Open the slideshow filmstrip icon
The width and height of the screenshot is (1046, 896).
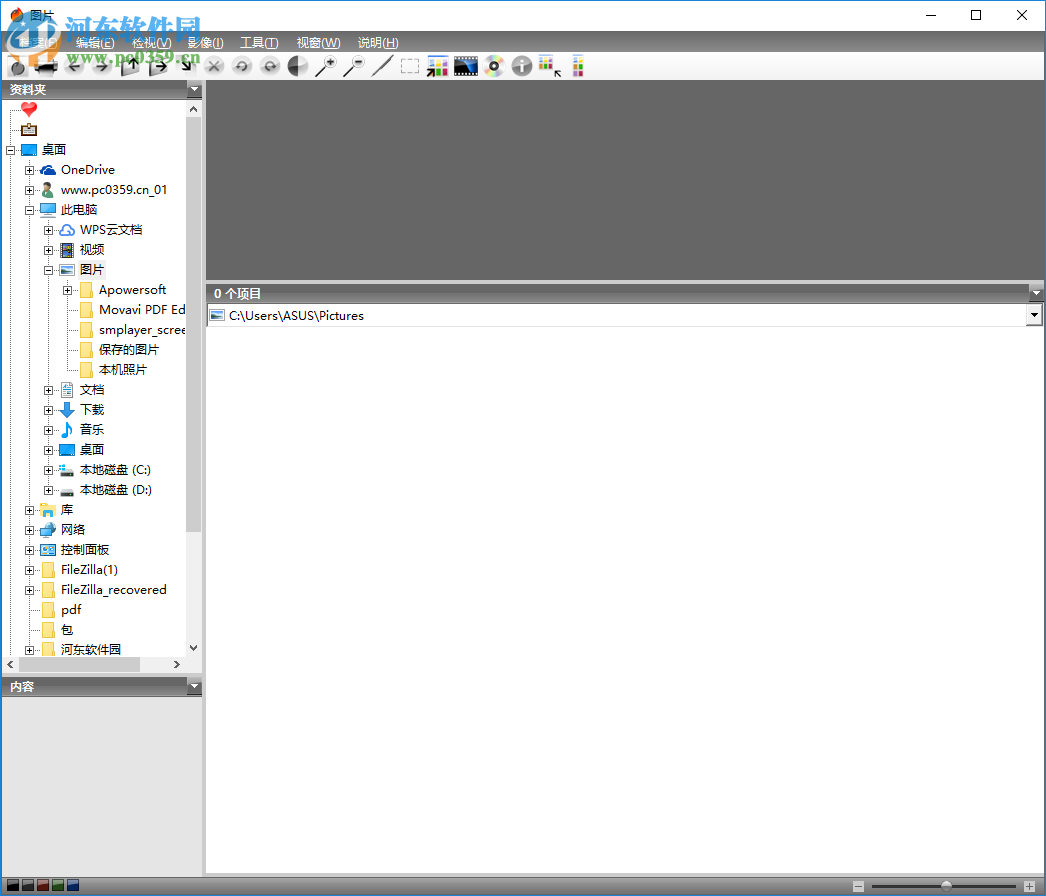click(466, 67)
